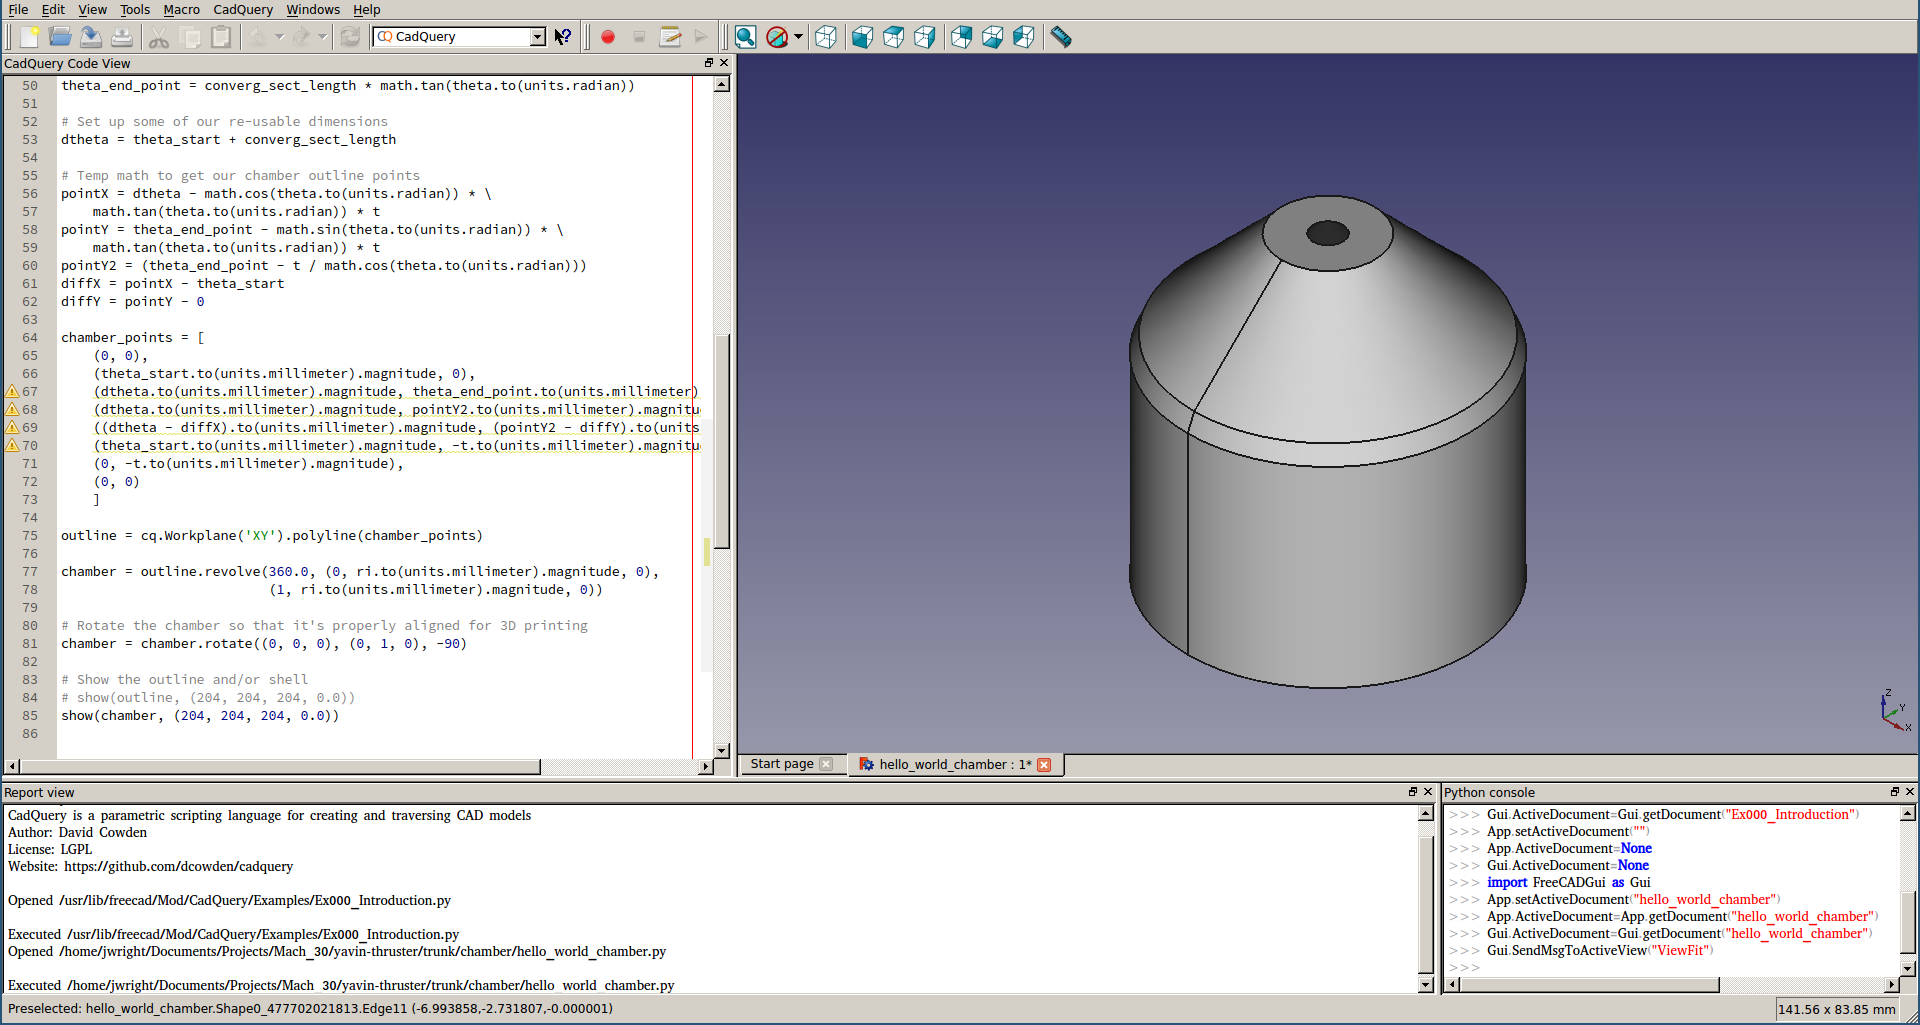Open the macro editor notepad icon
1920x1025 pixels.
point(670,37)
